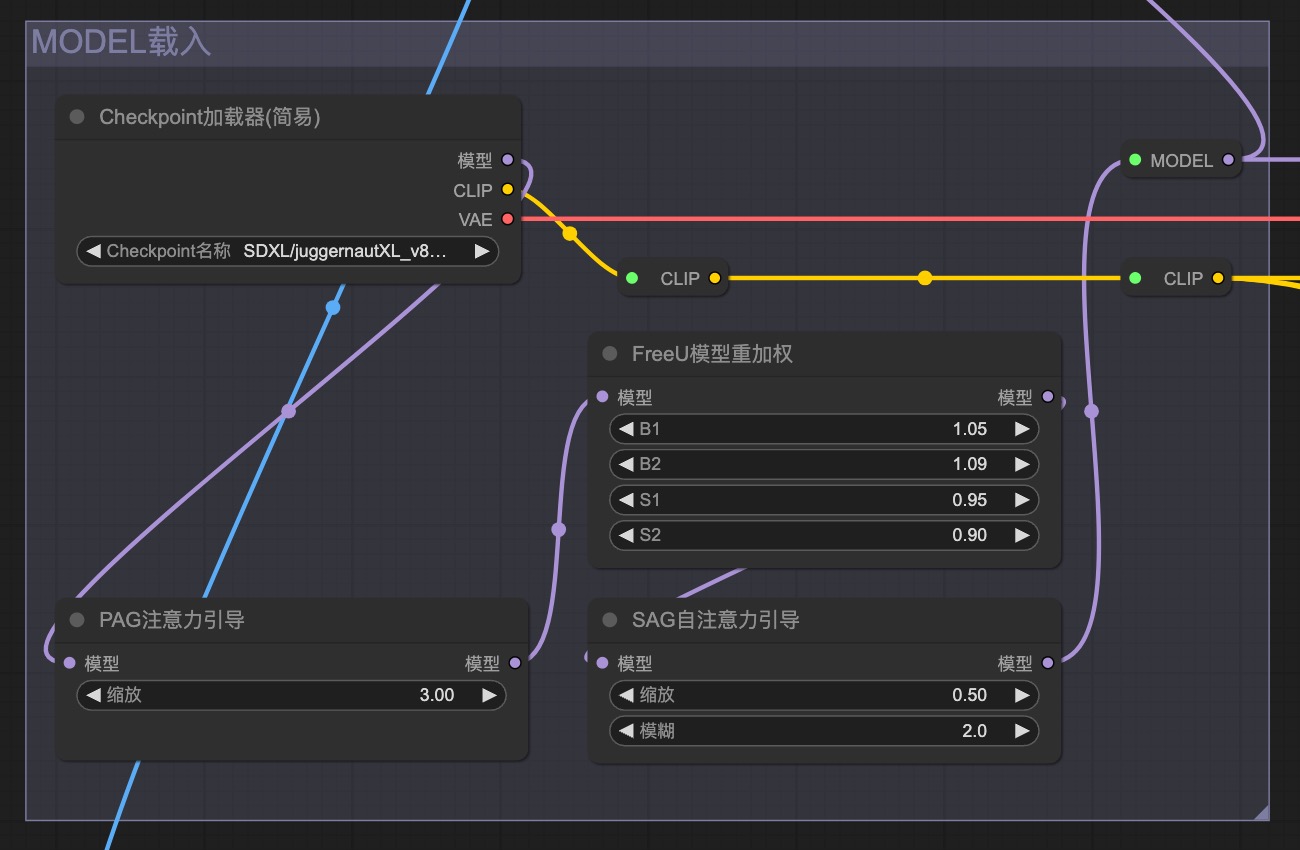Image resolution: width=1300 pixels, height=850 pixels.
Task: Decrease S2 value with the left arrow
Action: tap(626, 535)
